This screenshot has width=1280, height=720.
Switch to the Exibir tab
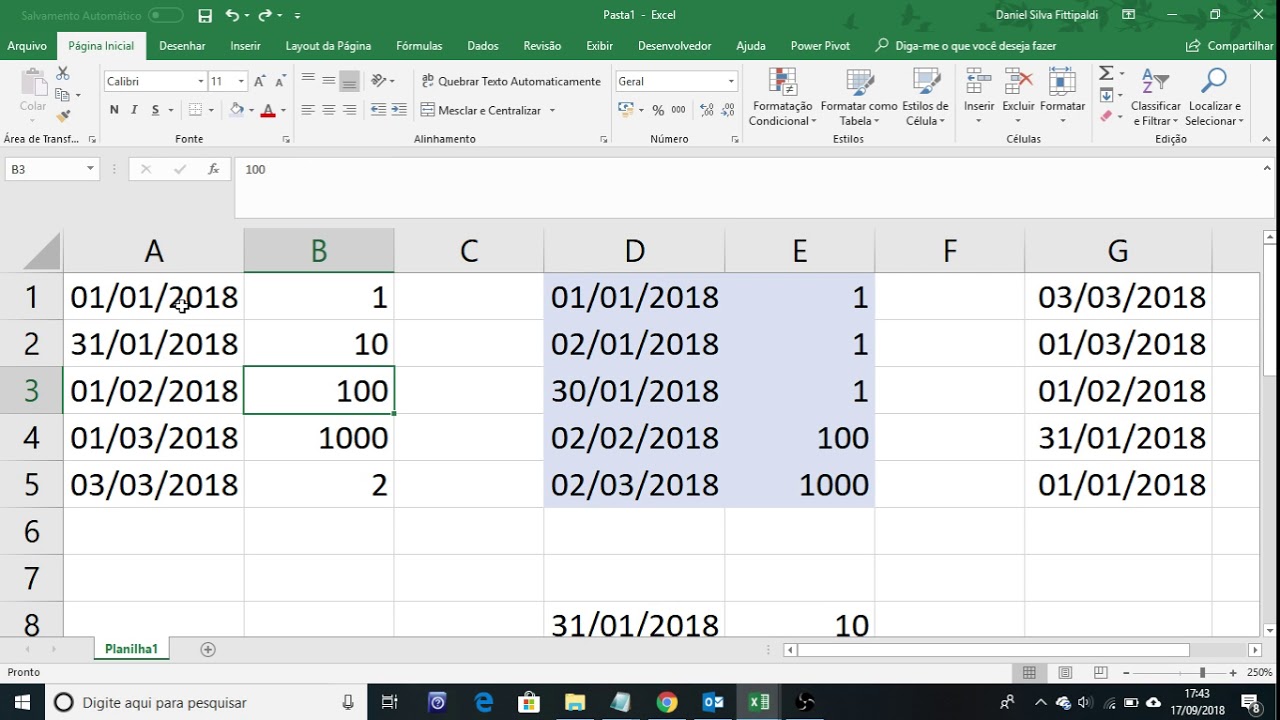pyautogui.click(x=599, y=46)
